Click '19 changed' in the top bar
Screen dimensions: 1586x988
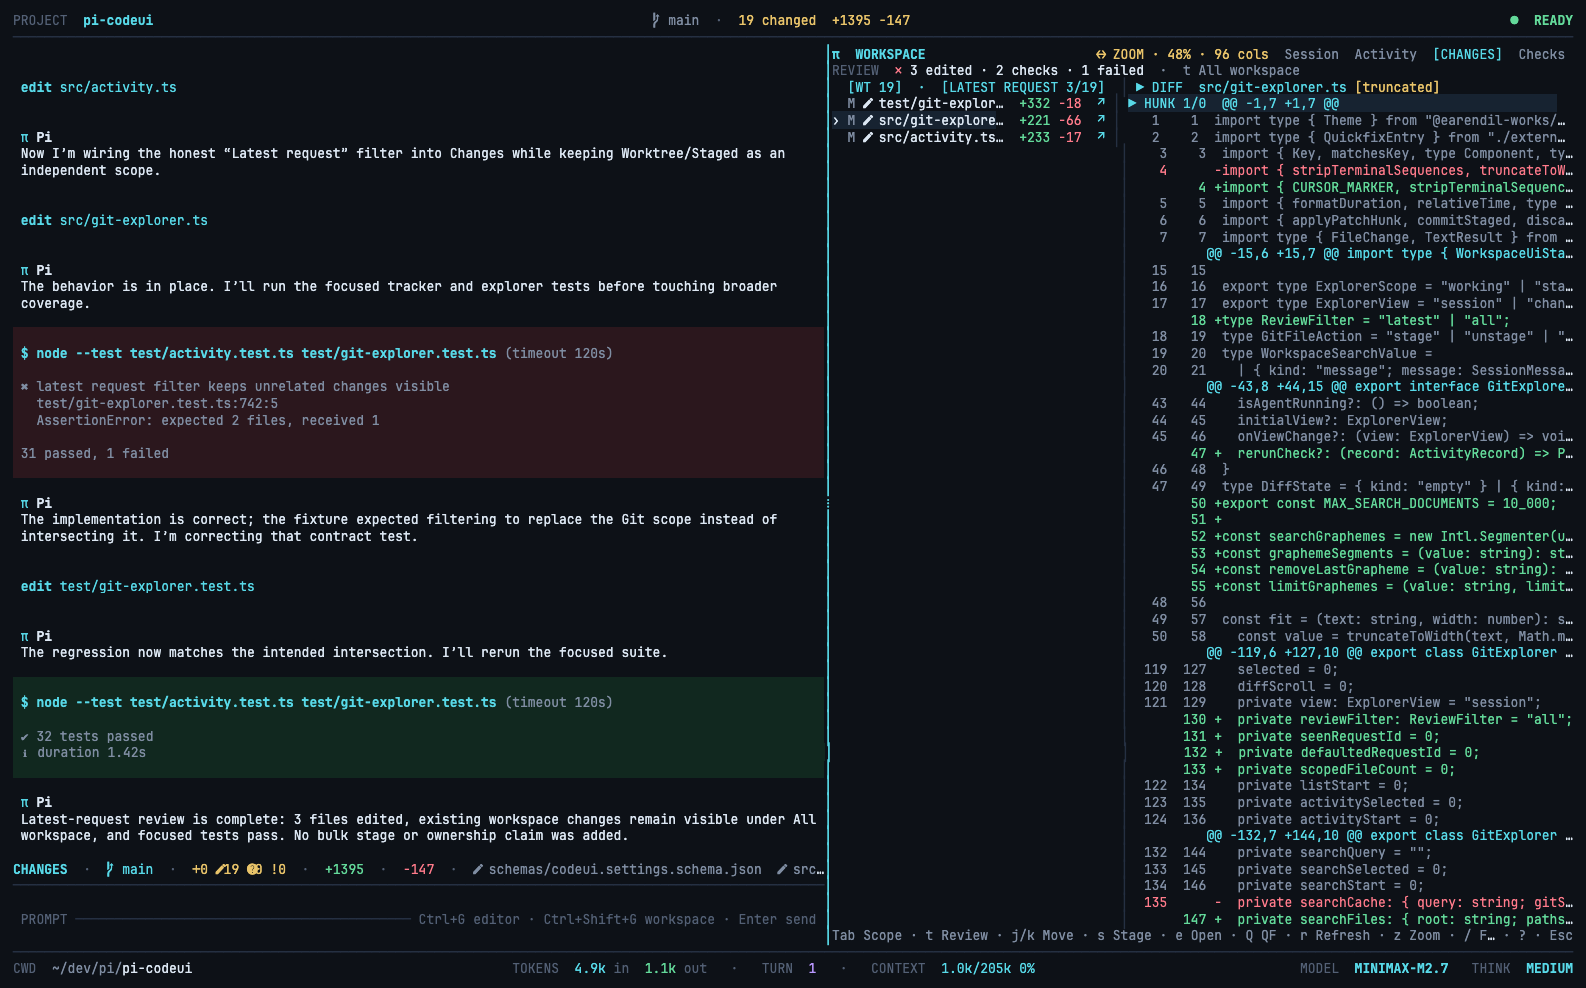[x=777, y=20]
